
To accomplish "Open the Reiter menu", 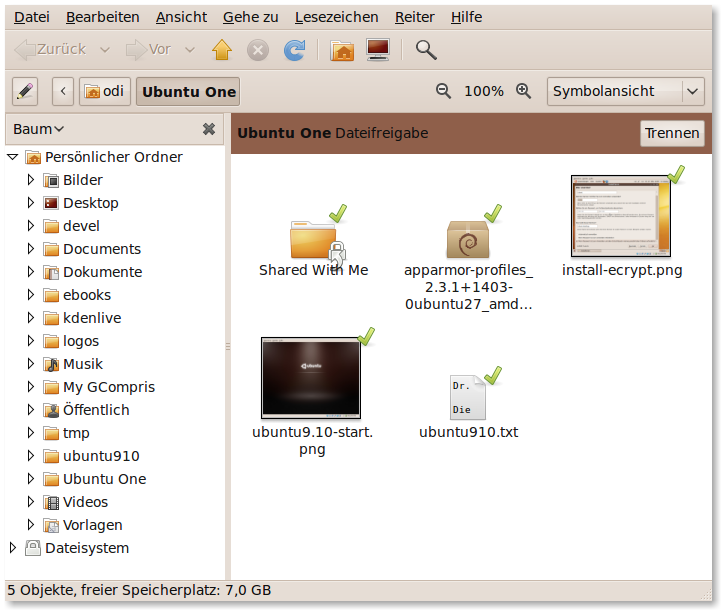I will tap(414, 17).
